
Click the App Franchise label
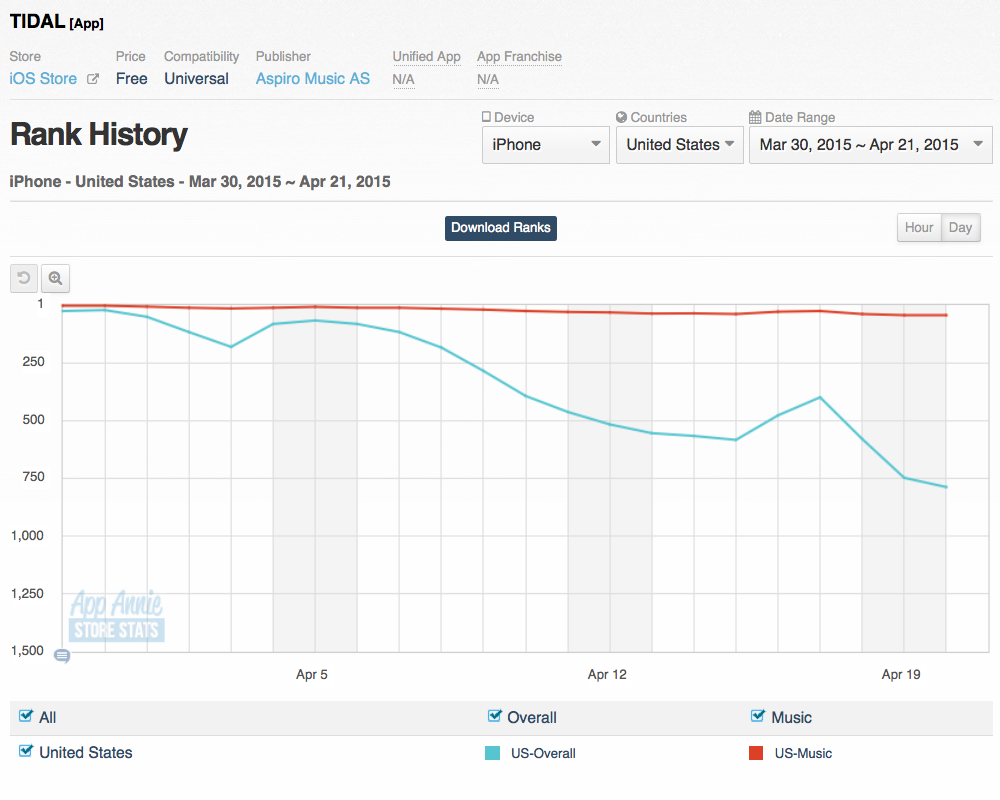pos(519,56)
